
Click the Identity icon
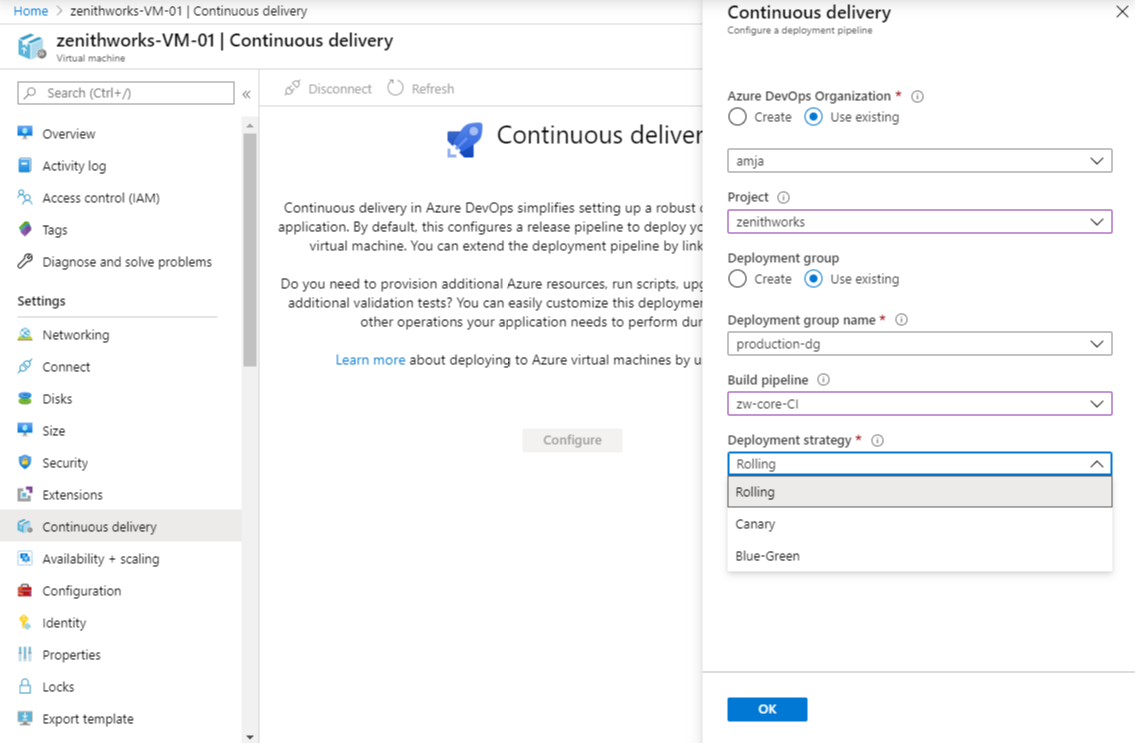(x=24, y=622)
